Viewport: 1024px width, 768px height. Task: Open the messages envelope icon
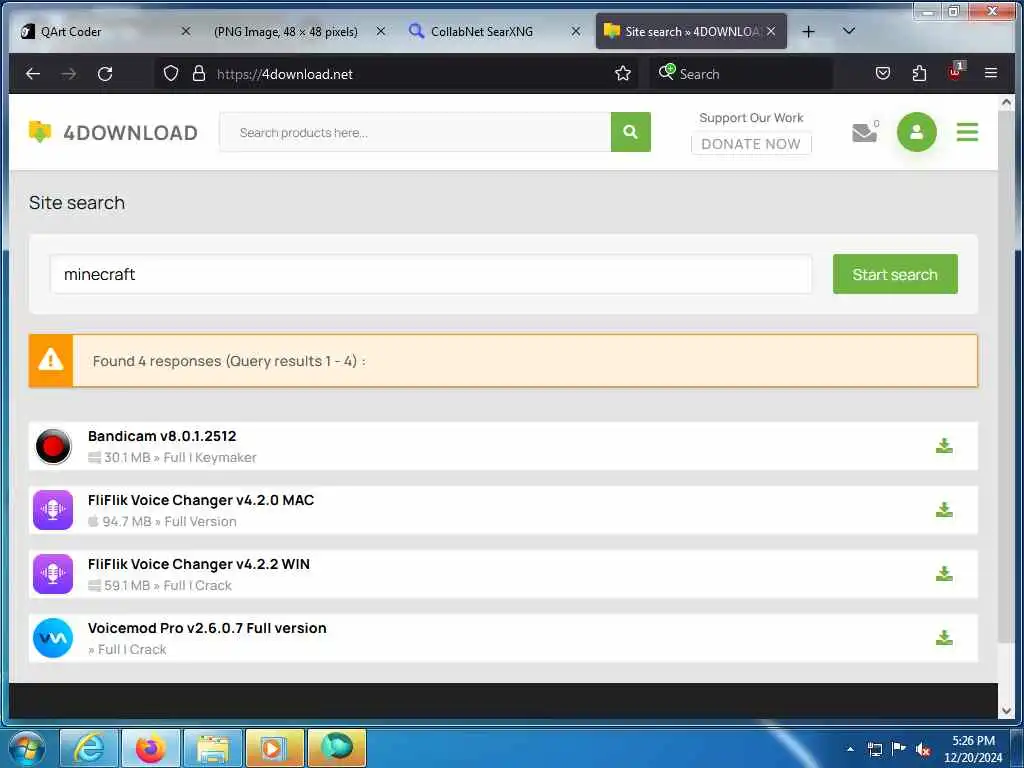click(864, 133)
